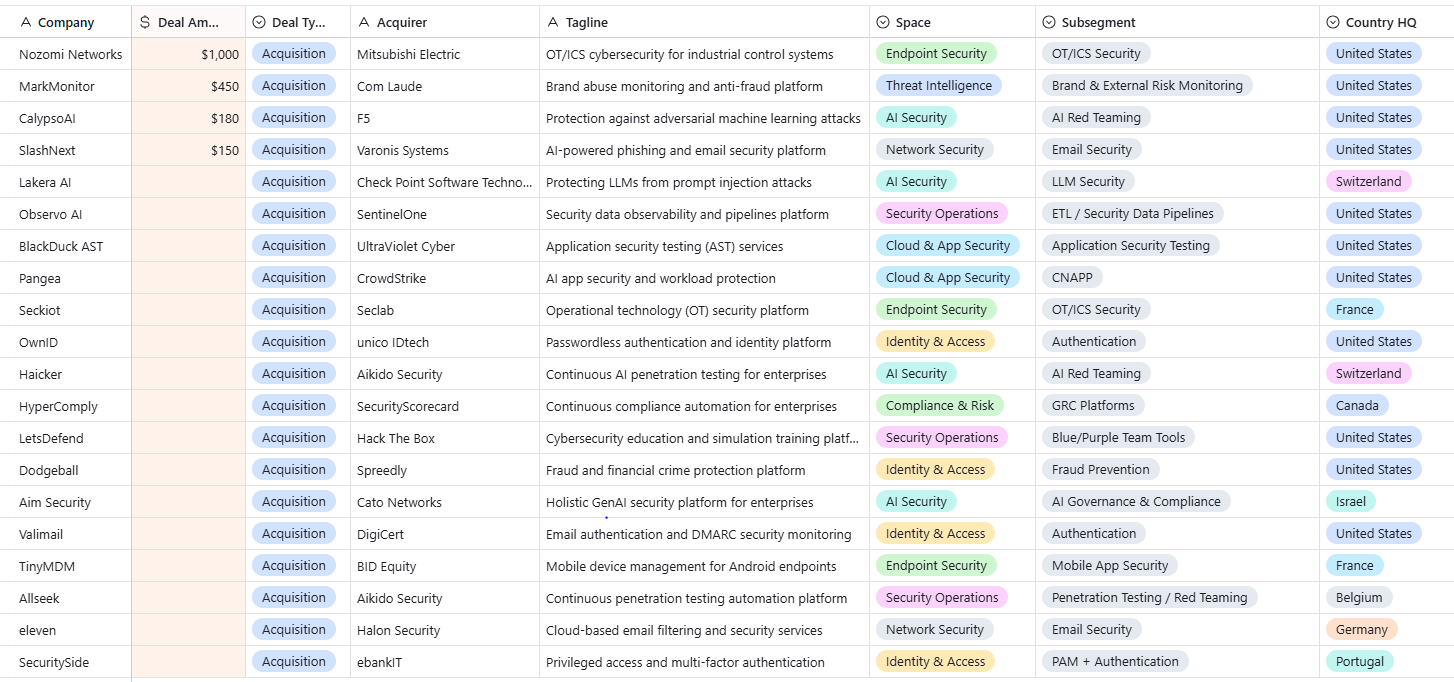The image size is (1454, 682).
Task: Select the Portugal country tag
Action: coord(1360,662)
